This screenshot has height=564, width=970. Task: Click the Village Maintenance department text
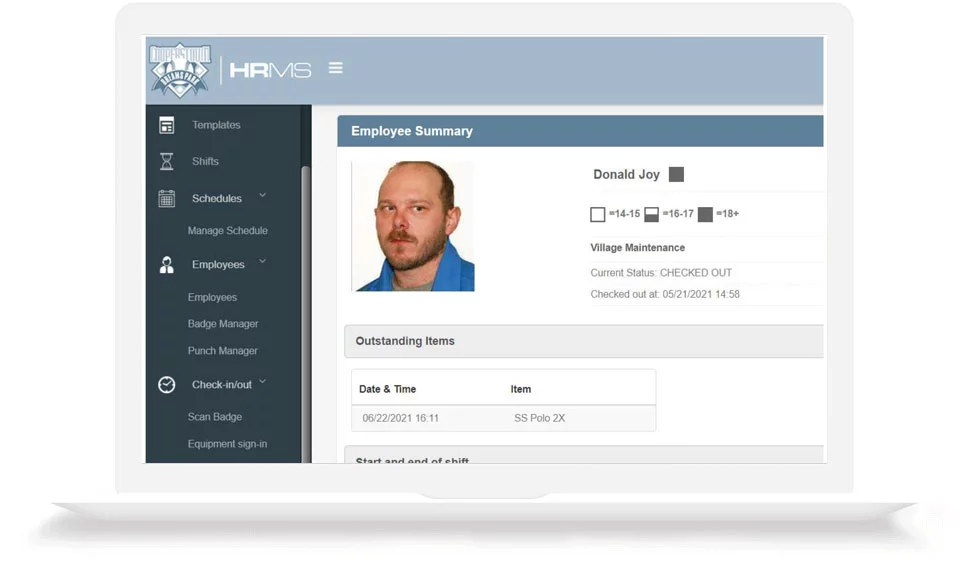click(637, 247)
